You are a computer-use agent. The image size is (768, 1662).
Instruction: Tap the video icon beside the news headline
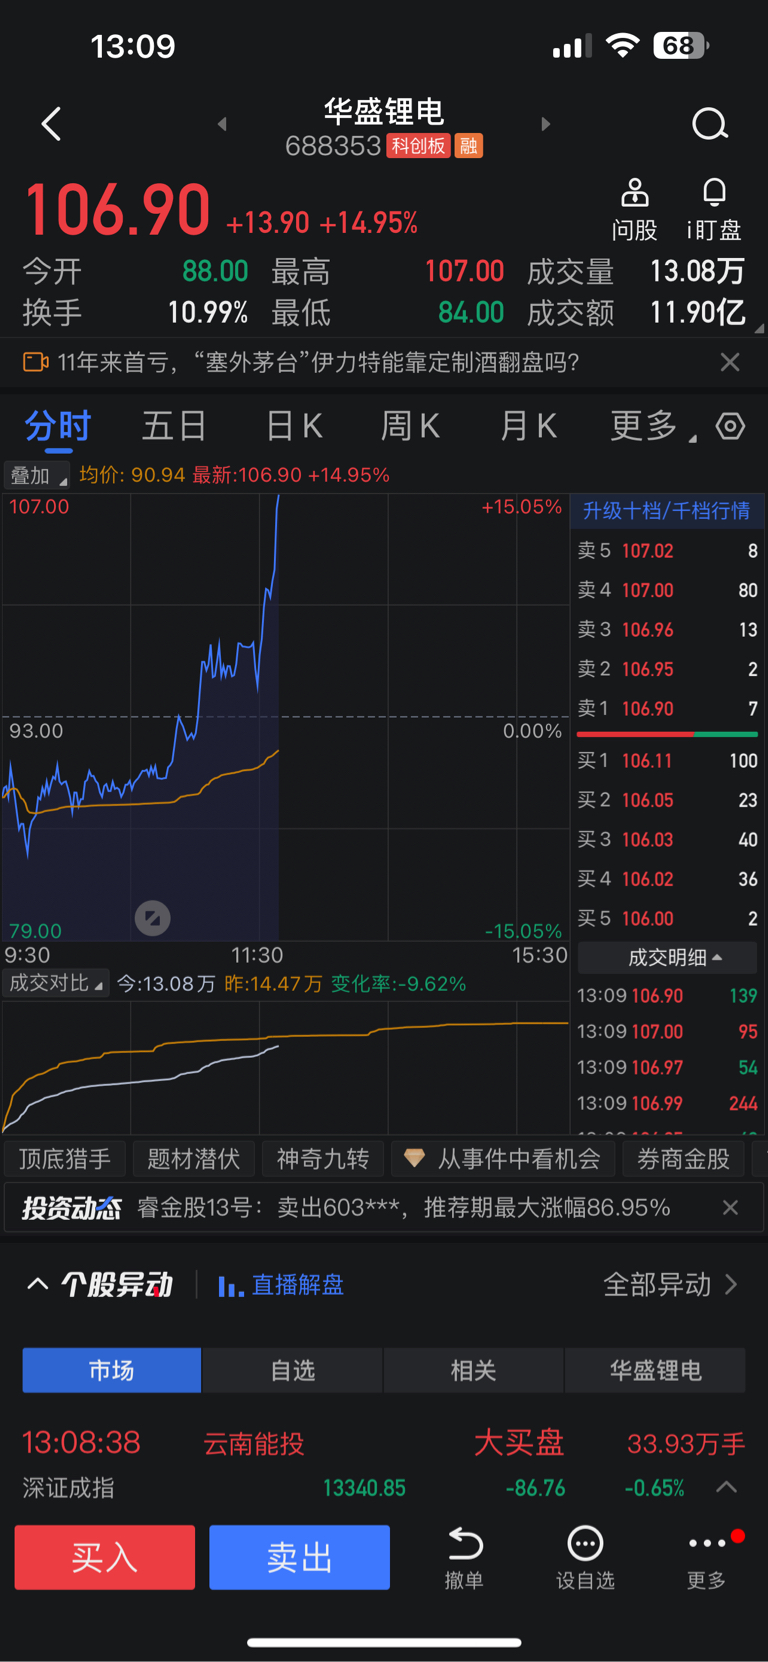click(x=36, y=362)
